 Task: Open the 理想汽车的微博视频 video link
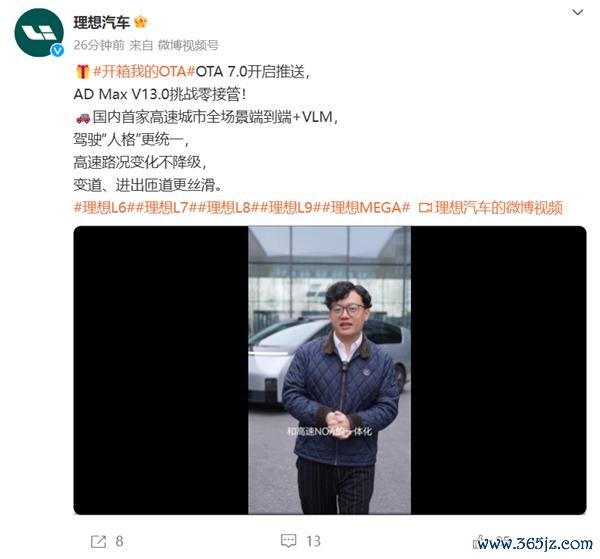click(x=499, y=208)
